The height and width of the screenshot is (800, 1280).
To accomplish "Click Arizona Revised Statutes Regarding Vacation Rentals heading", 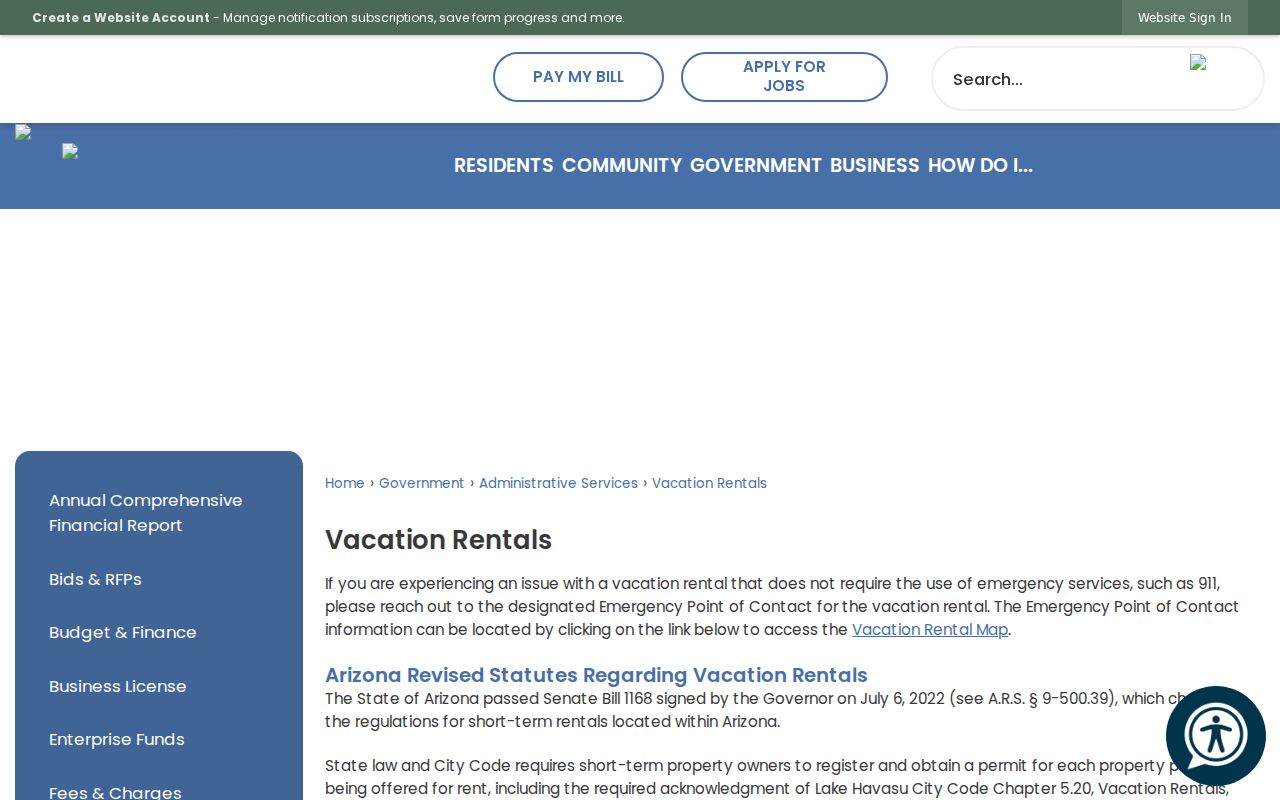I will pos(596,675).
